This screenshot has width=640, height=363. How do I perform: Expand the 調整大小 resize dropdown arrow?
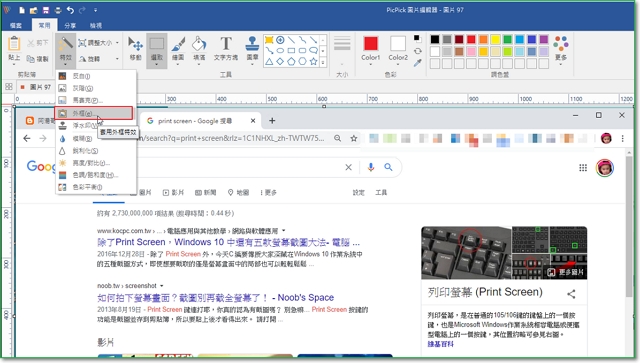[x=117, y=43]
